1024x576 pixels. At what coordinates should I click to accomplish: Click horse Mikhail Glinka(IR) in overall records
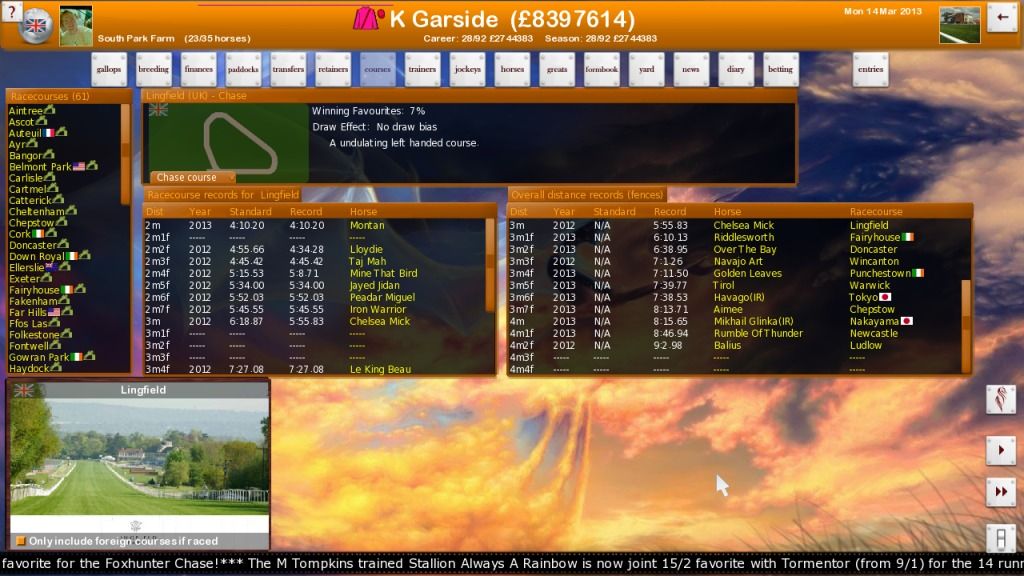[754, 321]
